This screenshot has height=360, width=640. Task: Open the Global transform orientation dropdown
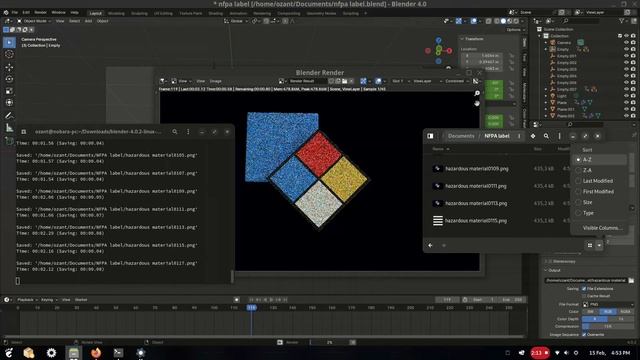[236, 21]
